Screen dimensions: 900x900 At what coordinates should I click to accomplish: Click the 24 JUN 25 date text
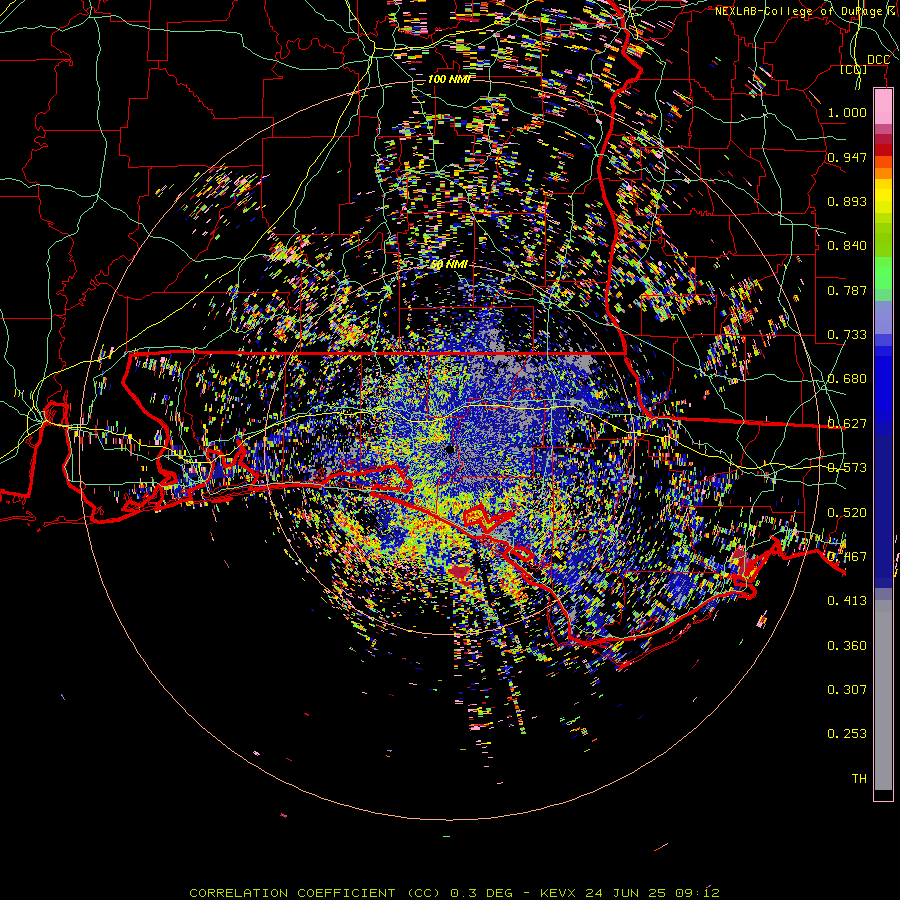pyautogui.click(x=626, y=893)
